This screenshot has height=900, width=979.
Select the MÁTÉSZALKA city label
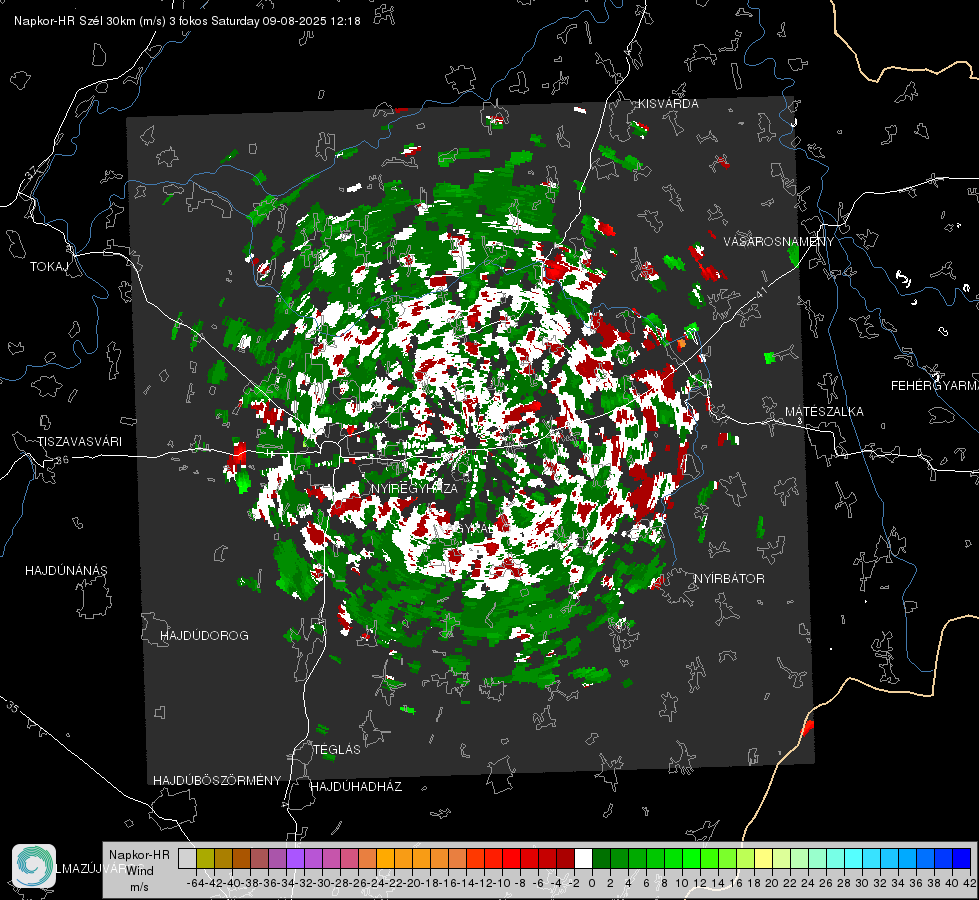click(824, 412)
